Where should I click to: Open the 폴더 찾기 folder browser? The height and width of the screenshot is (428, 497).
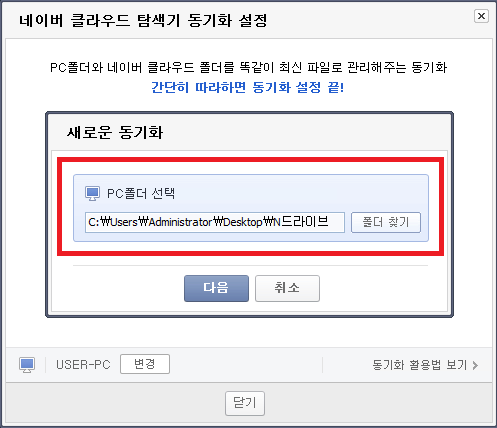point(386,222)
